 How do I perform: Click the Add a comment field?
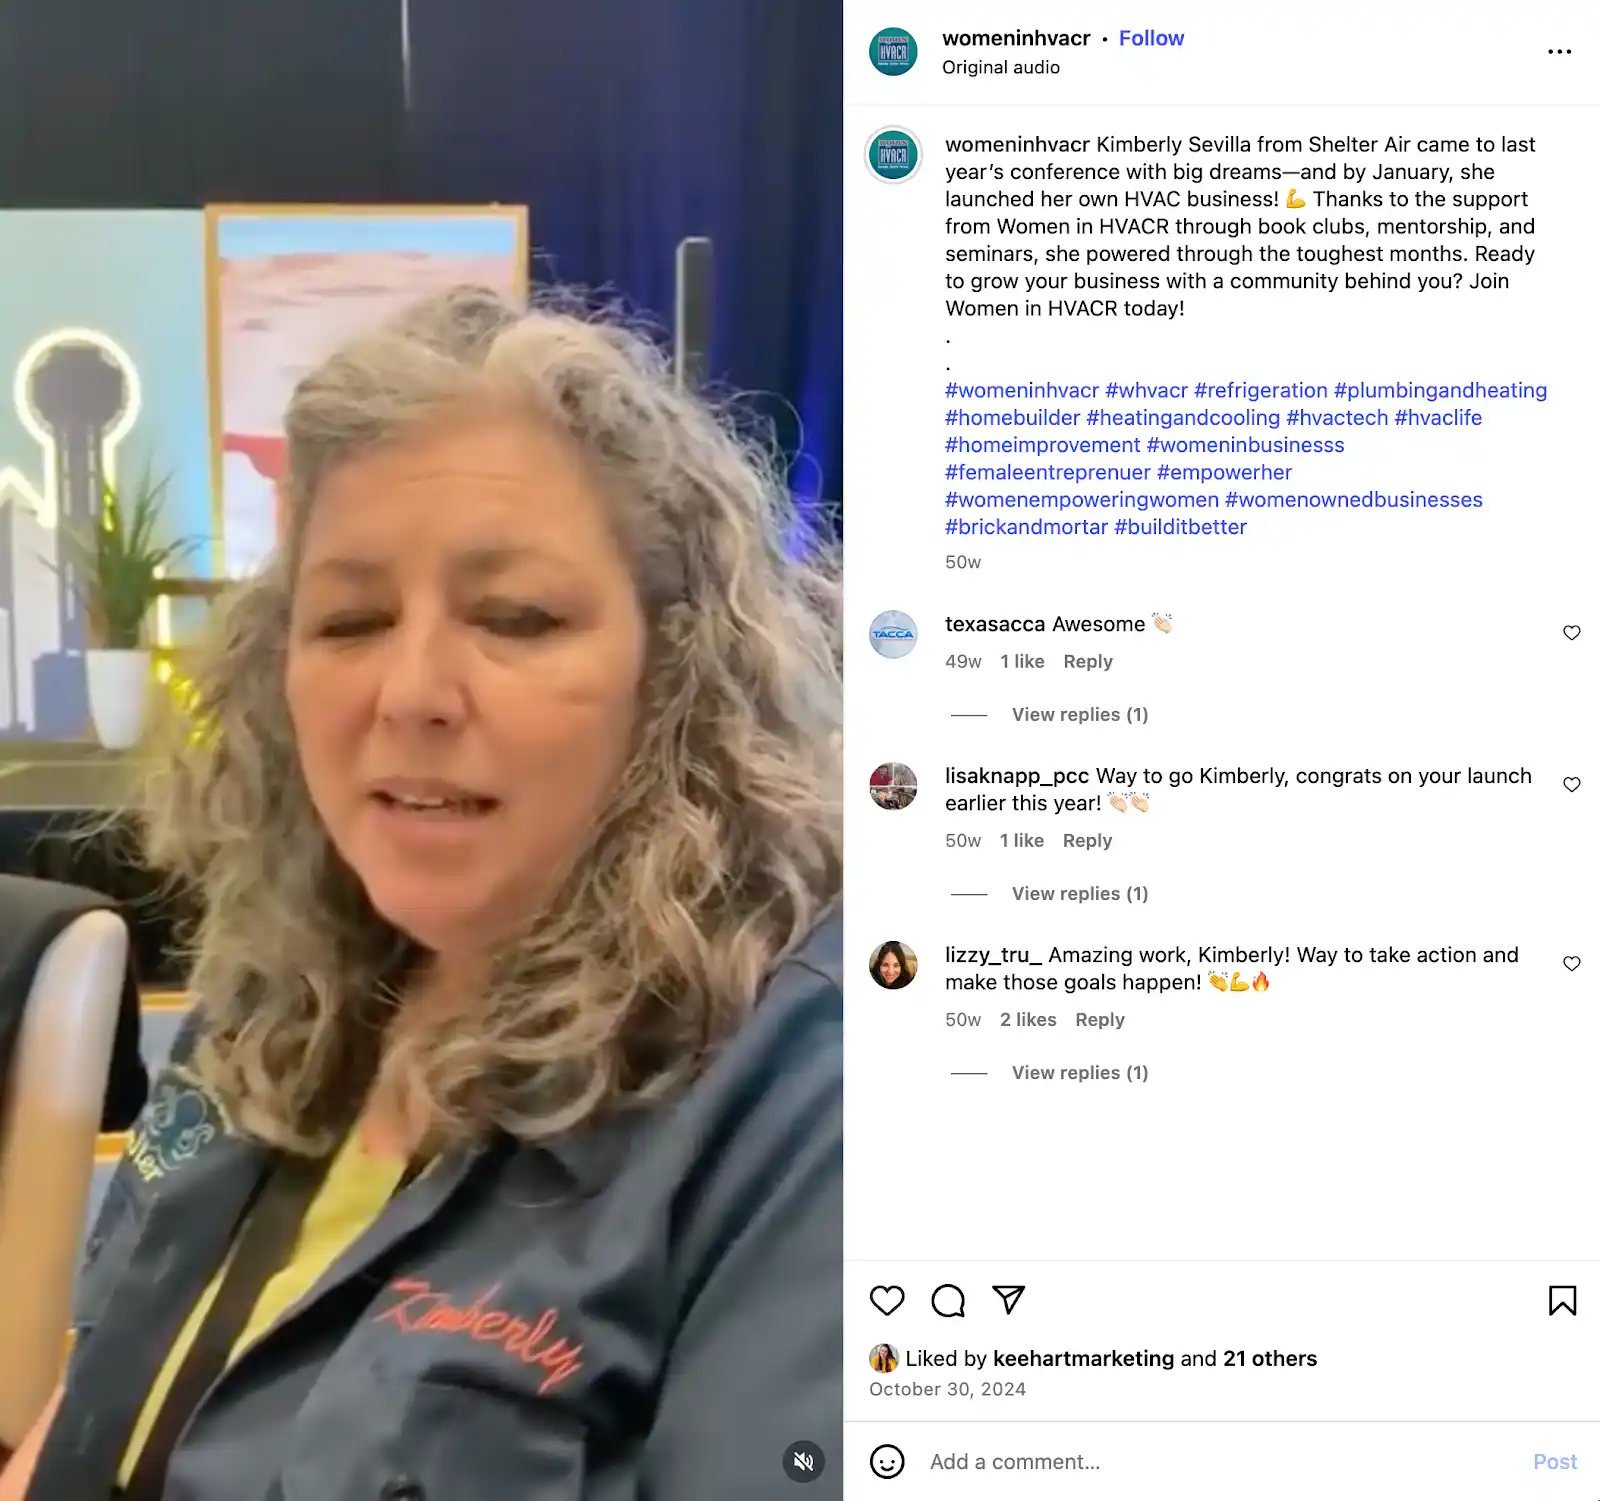(1220, 1461)
